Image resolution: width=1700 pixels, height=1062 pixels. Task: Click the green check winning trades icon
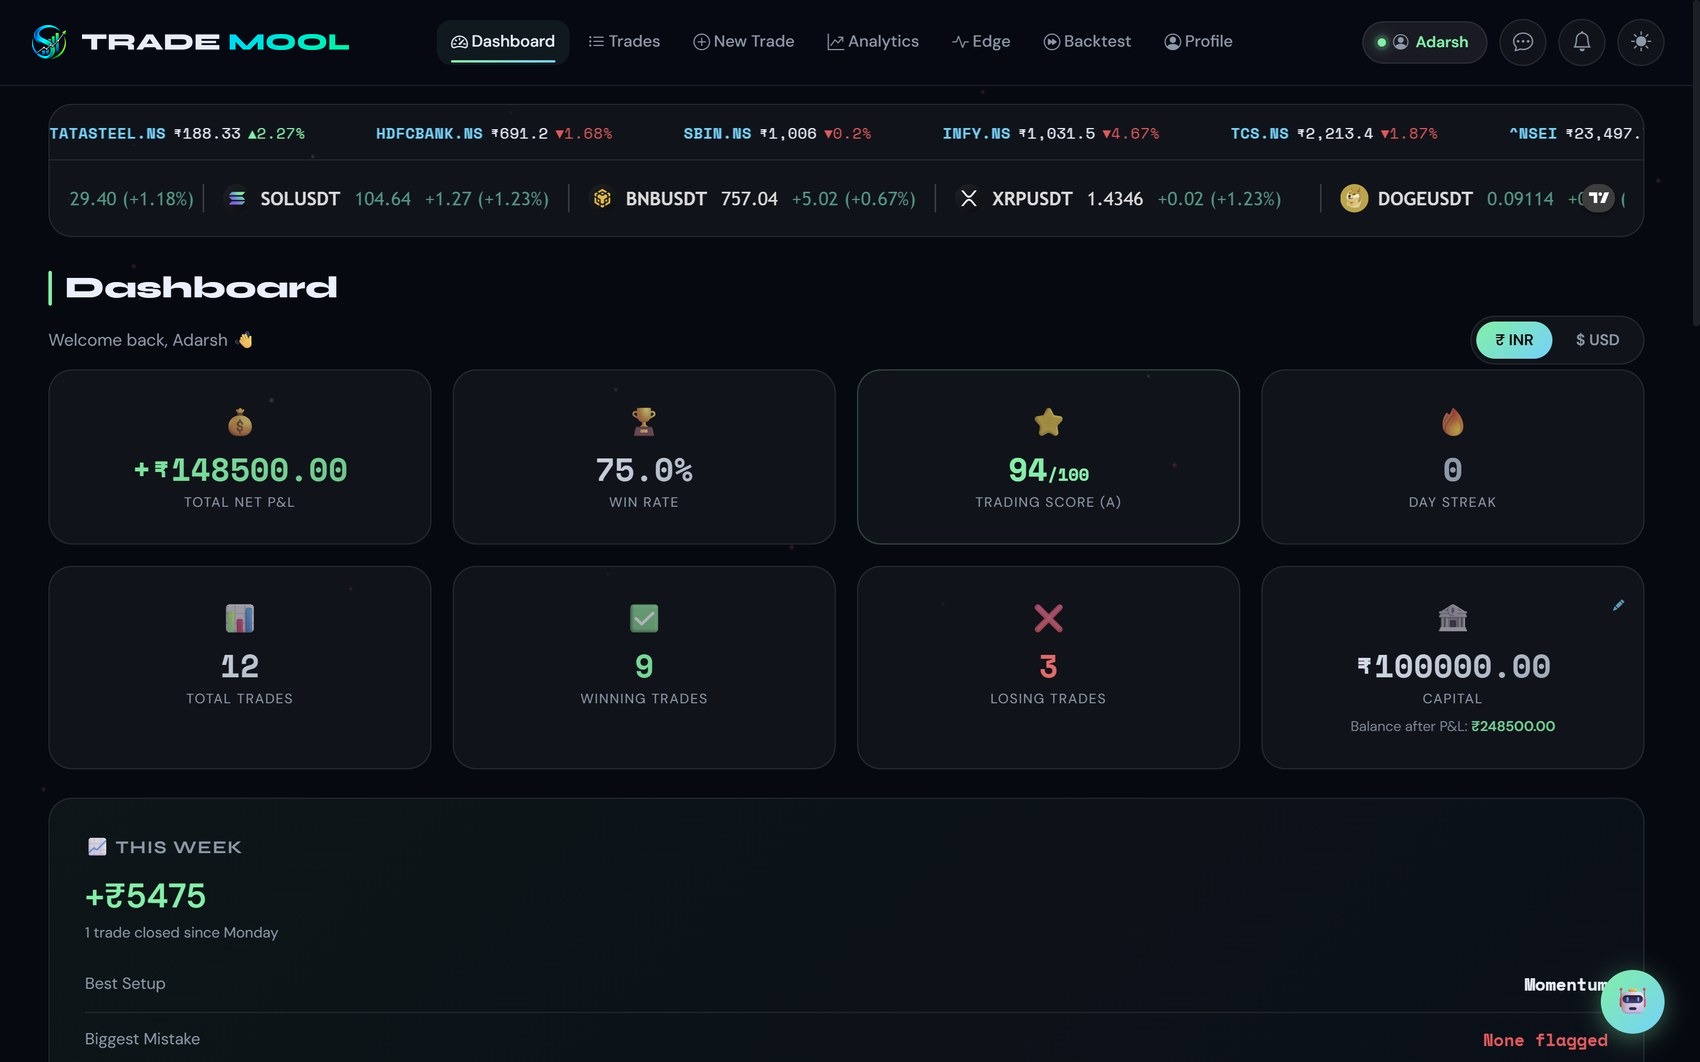click(644, 618)
